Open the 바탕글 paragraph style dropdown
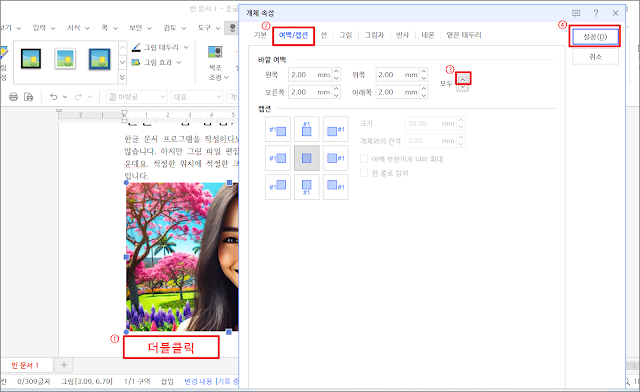The height and width of the screenshot is (392, 640). [137, 97]
